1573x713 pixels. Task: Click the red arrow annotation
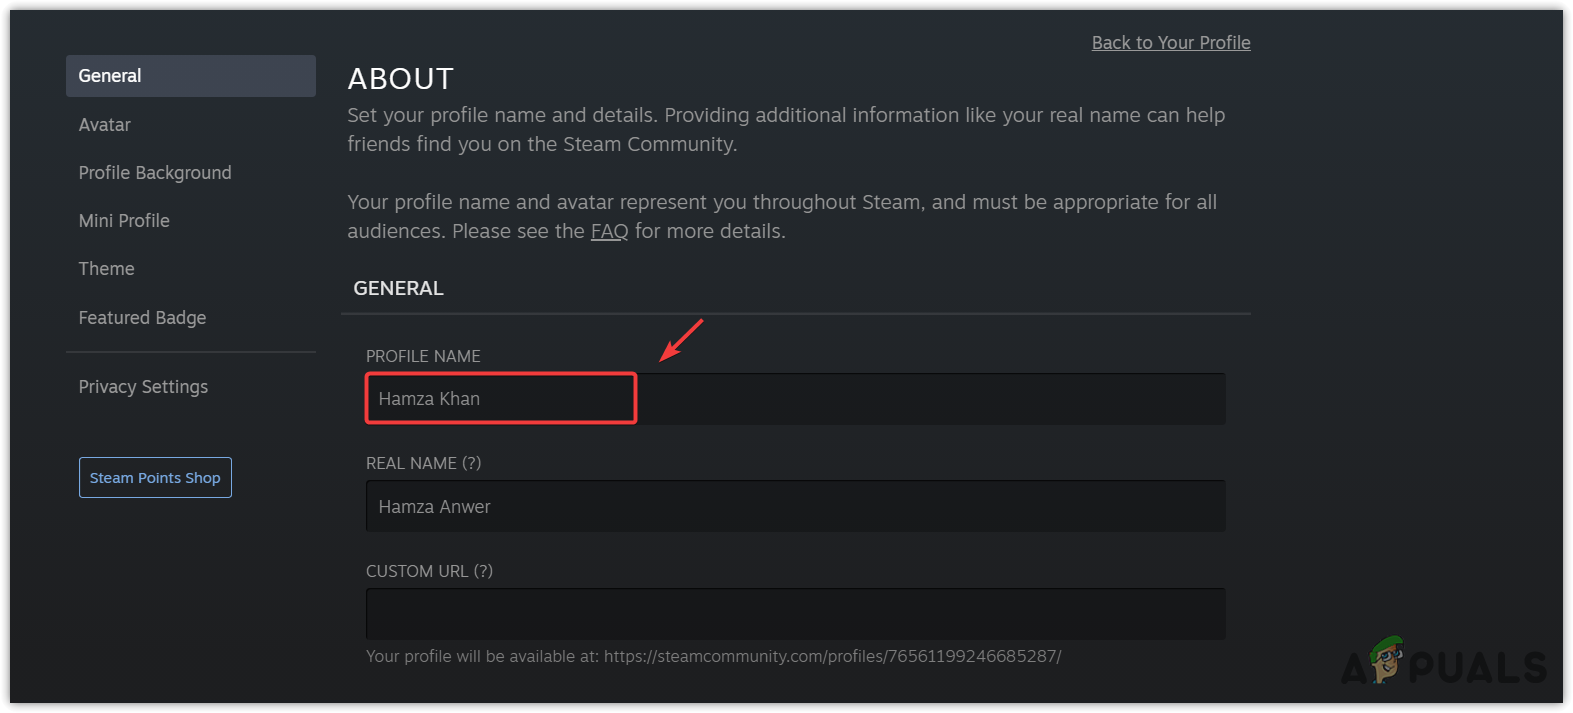click(682, 340)
